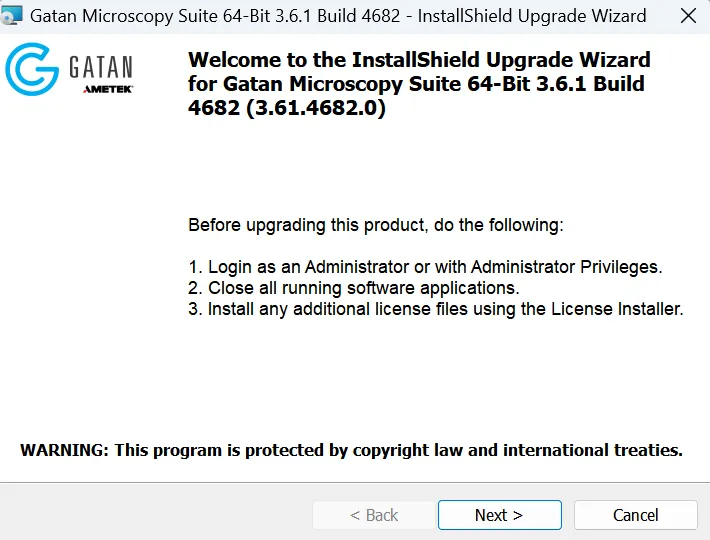The height and width of the screenshot is (540, 710).
Task: Select the Login as an Administrator instruction
Action: (x=425, y=267)
